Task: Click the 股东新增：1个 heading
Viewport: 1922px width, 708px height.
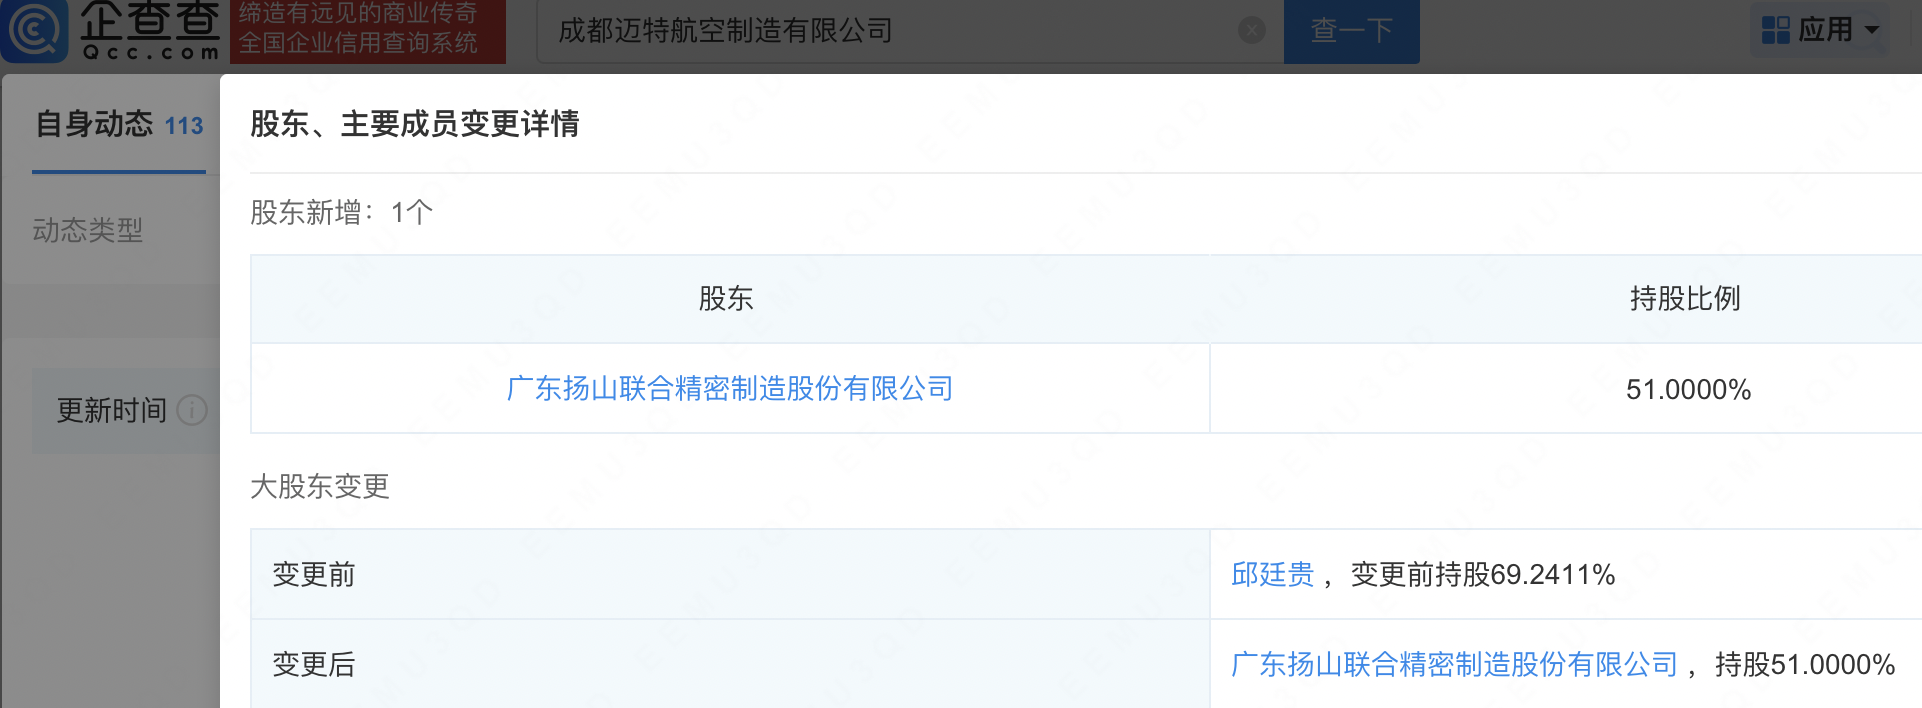Action: 341,213
